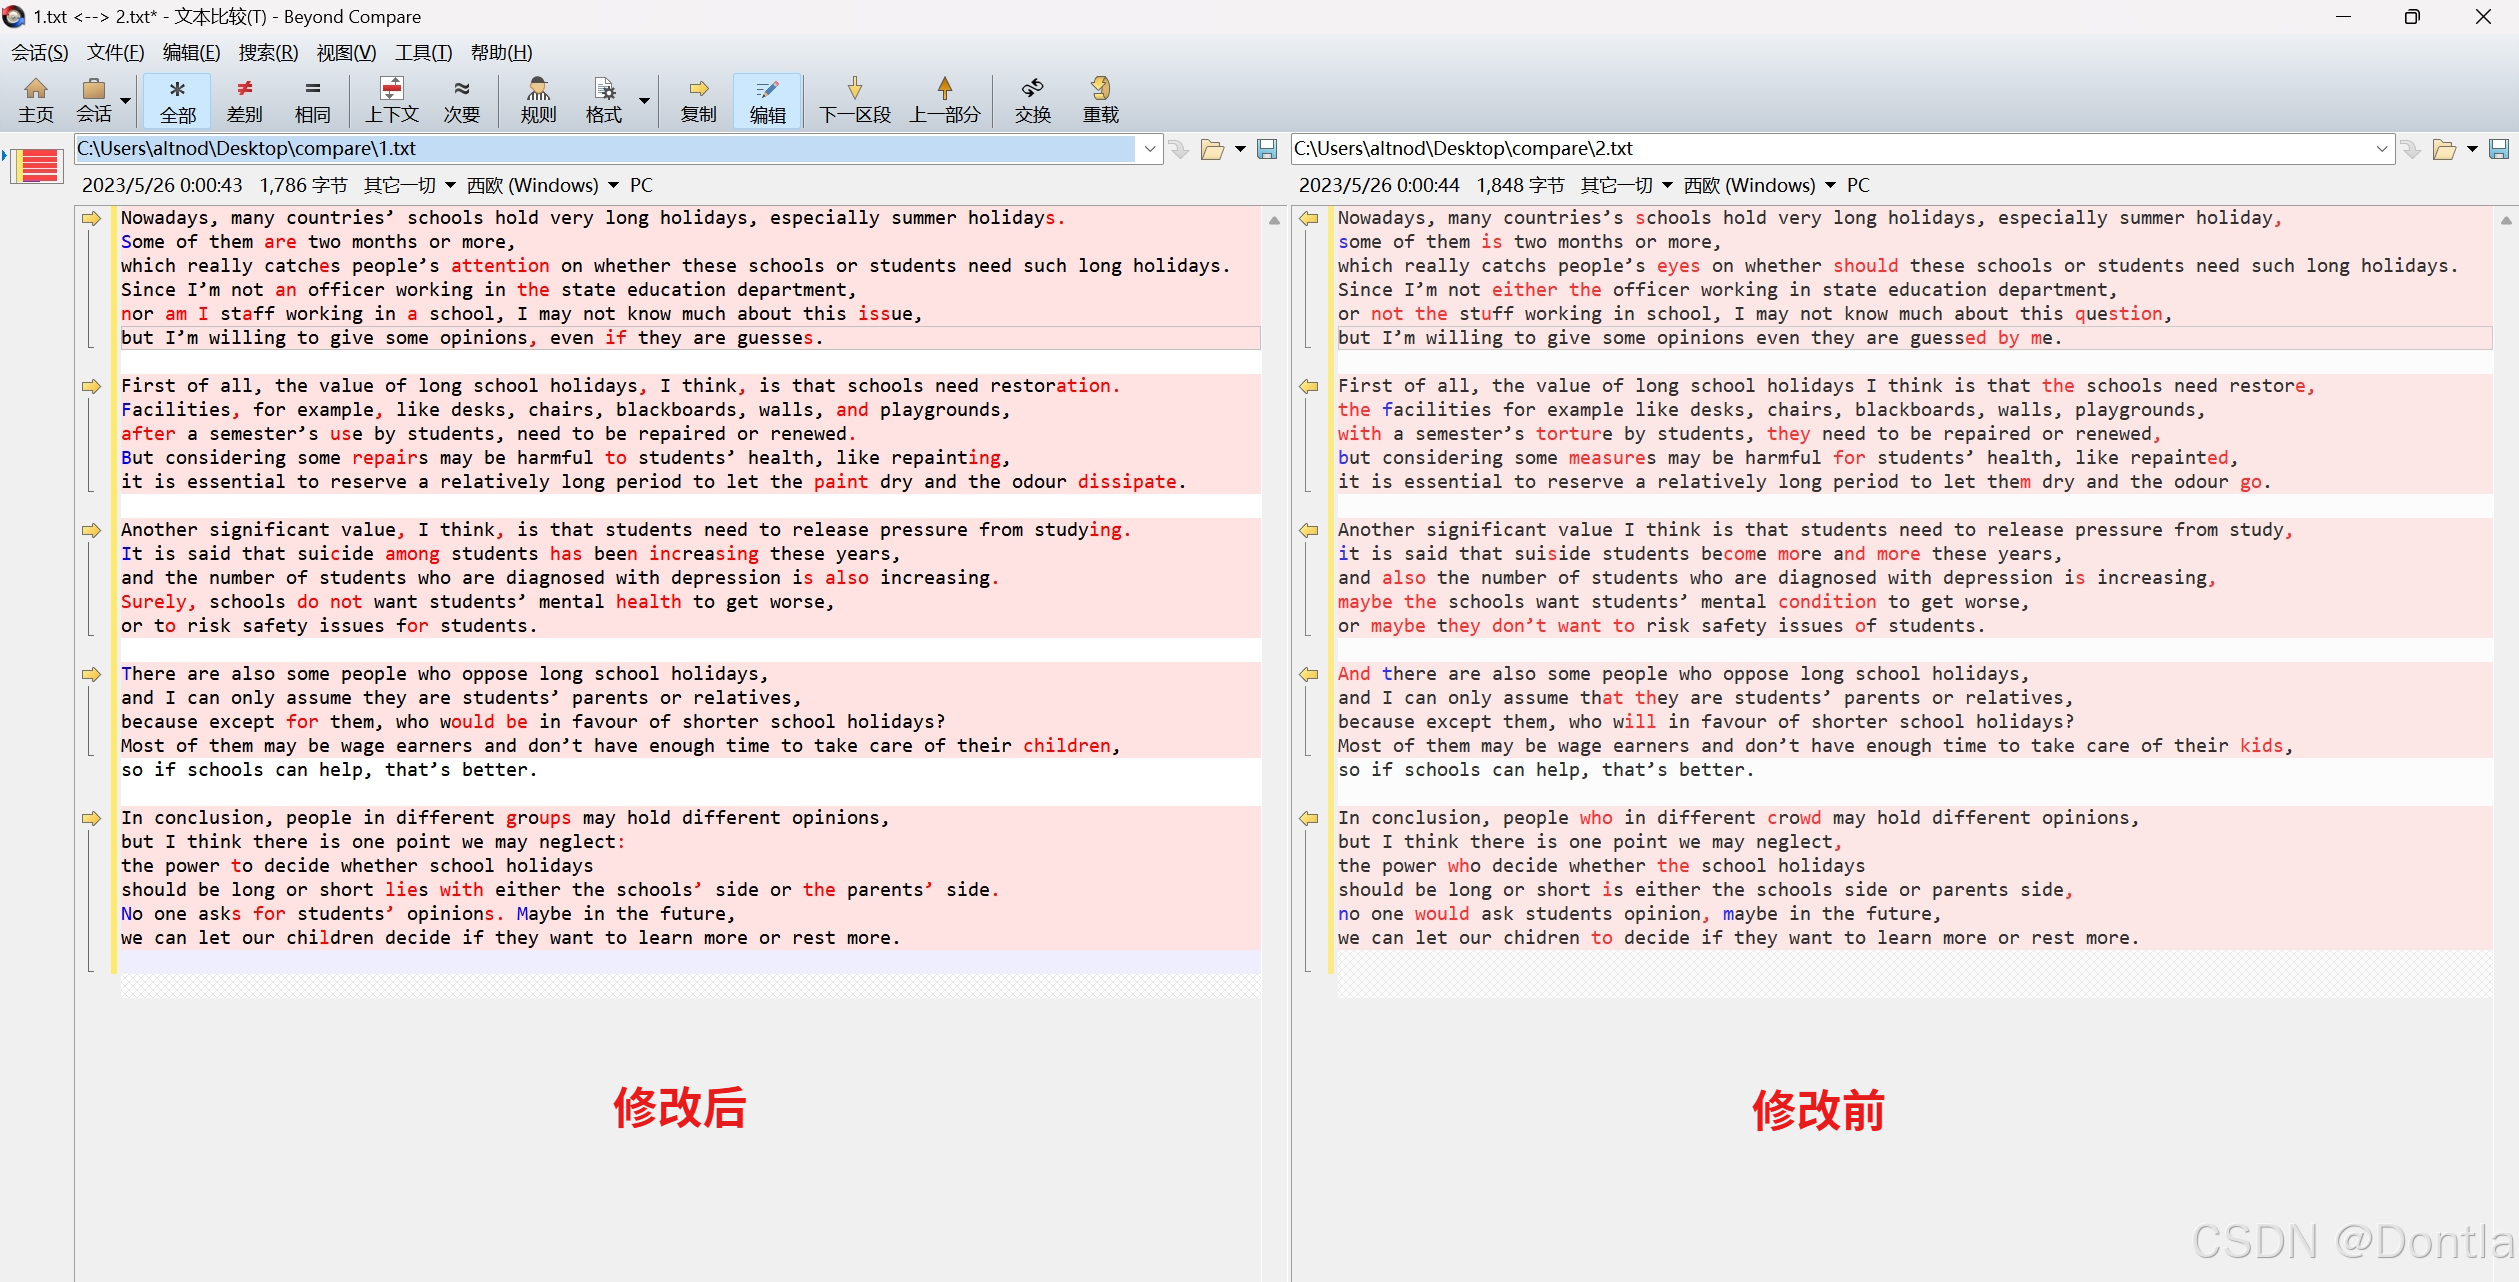Open the 工具(T) menu
2519x1282 pixels.
pyautogui.click(x=423, y=53)
